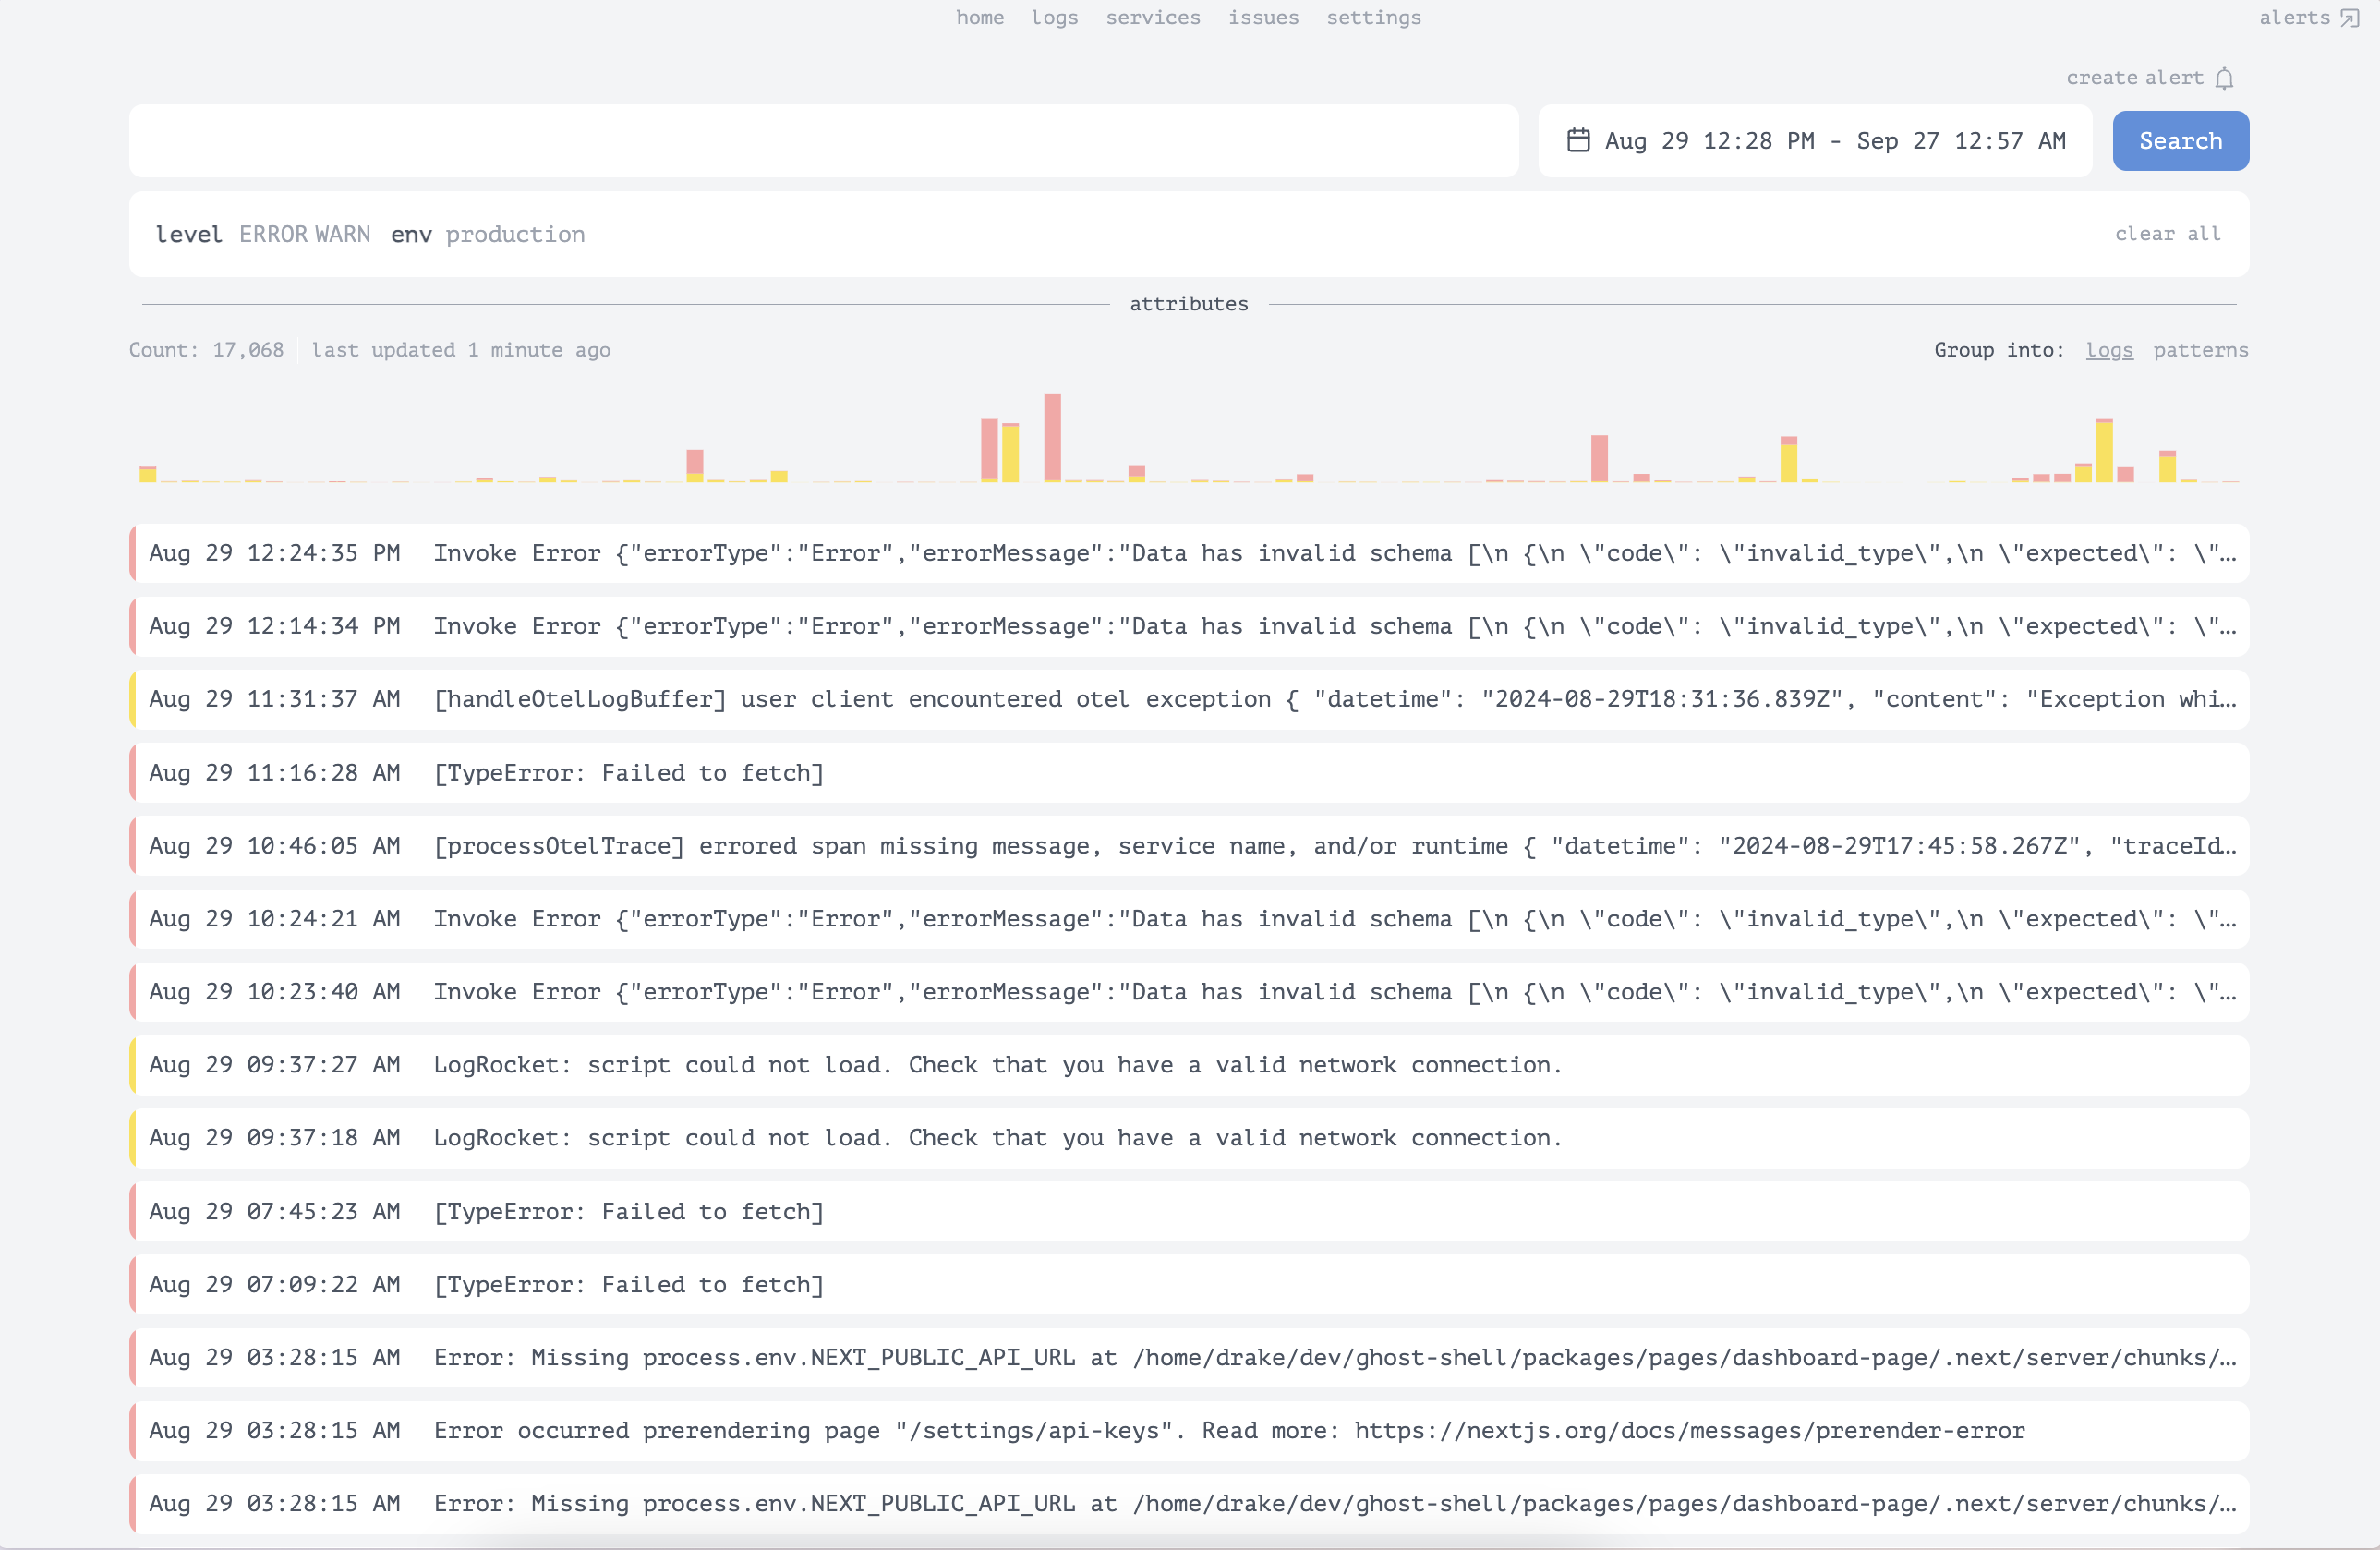Open the env production filter

click(x=514, y=234)
